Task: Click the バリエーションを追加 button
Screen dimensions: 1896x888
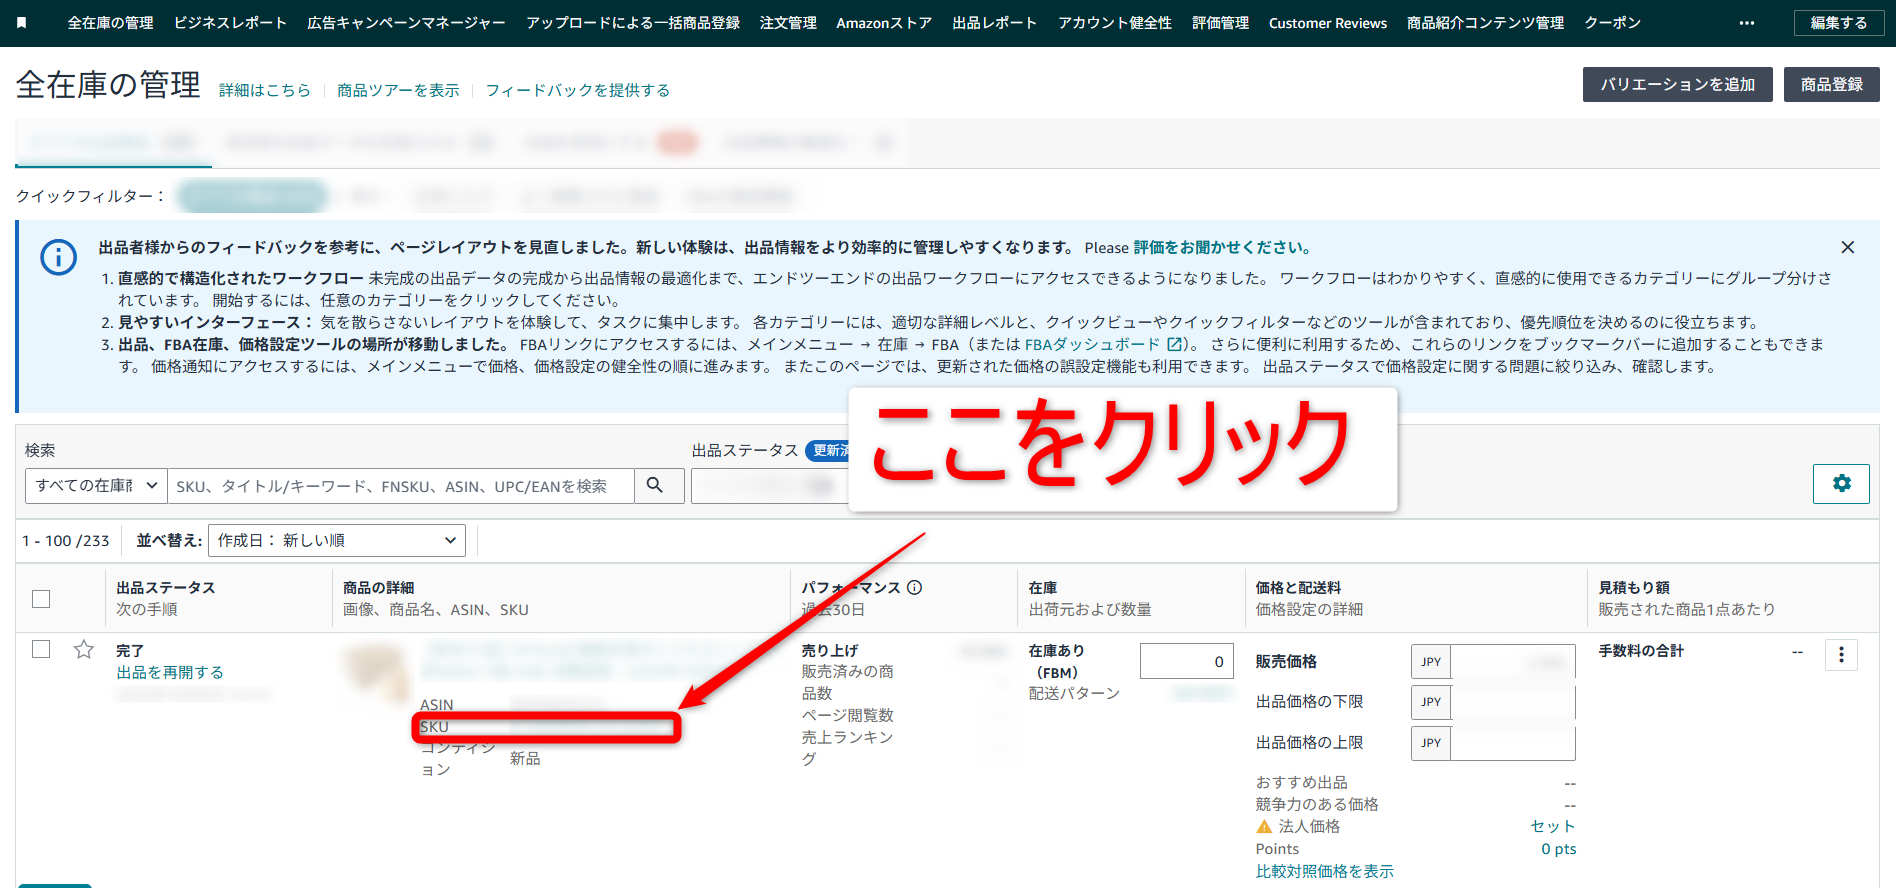Action: coord(1677,85)
